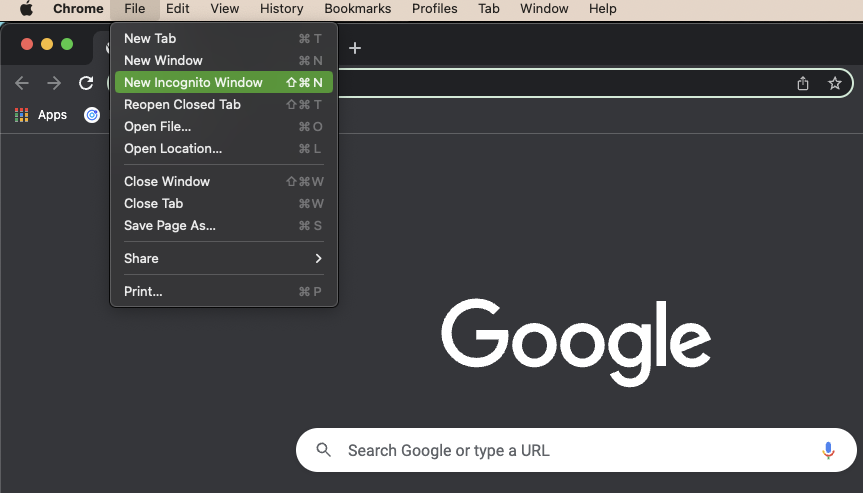Choose Print... from File menu
The height and width of the screenshot is (493, 863).
(223, 292)
